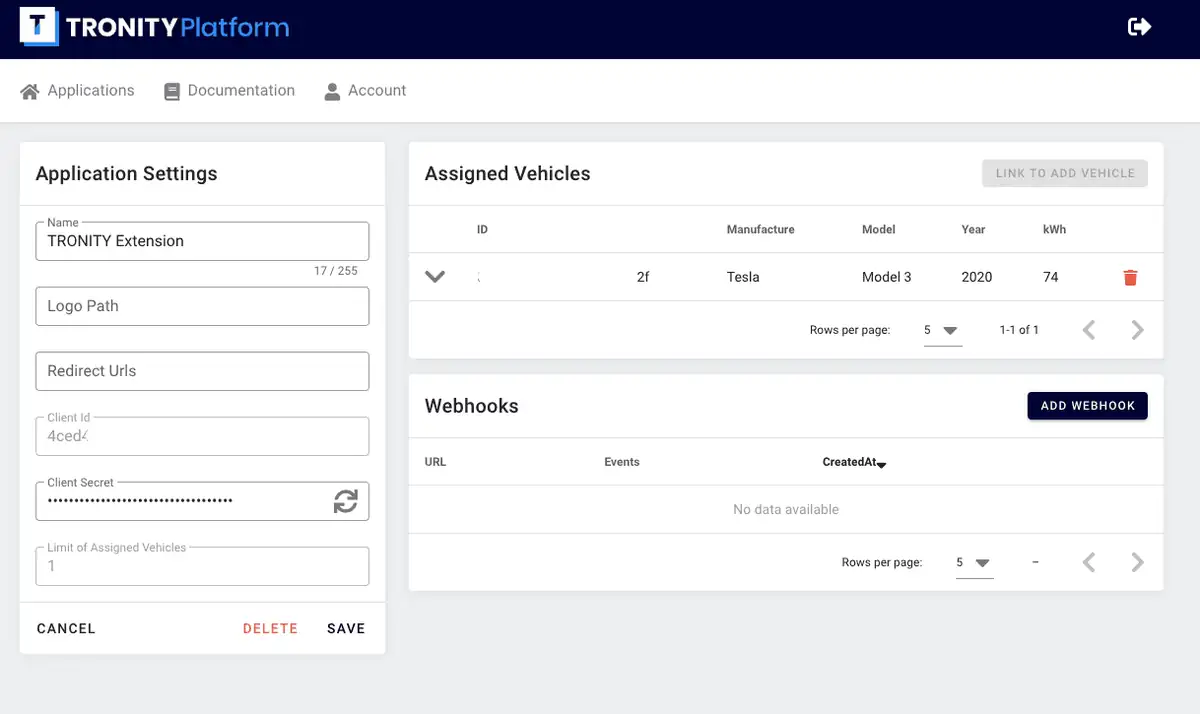Click the logout icon in header
Image resolution: width=1200 pixels, height=714 pixels.
tap(1139, 27)
